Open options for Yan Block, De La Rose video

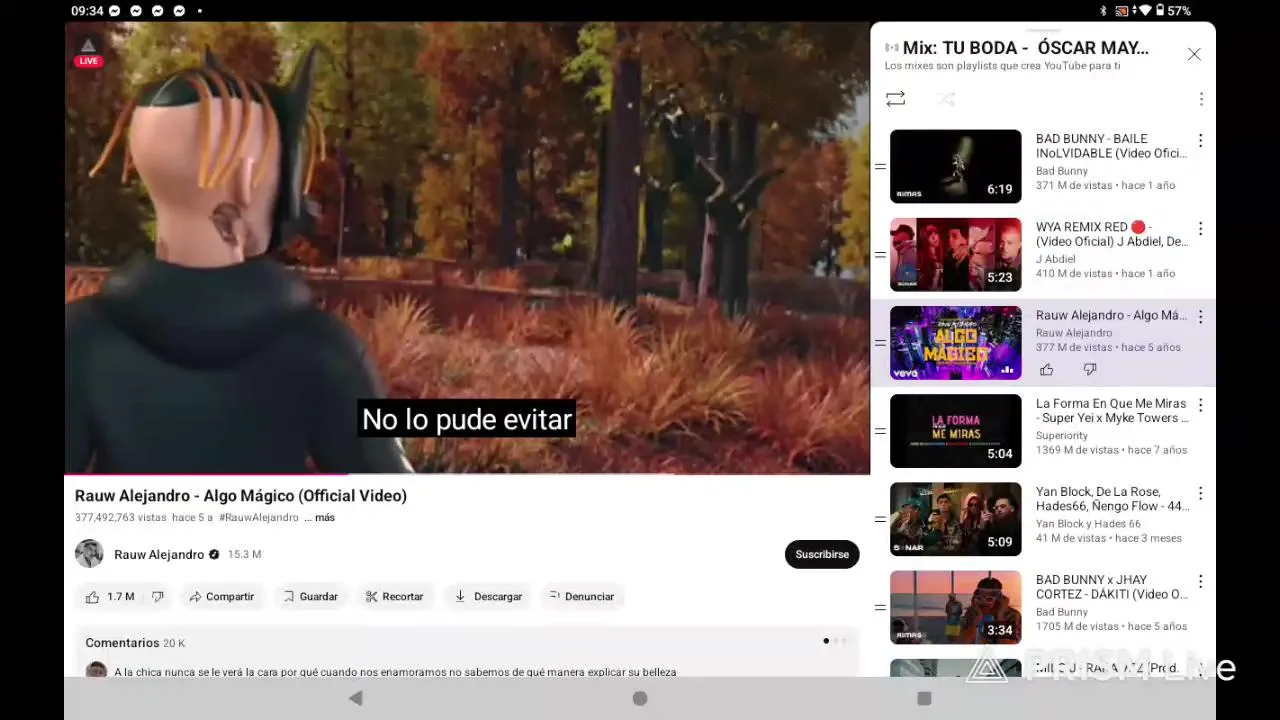[x=1201, y=493]
